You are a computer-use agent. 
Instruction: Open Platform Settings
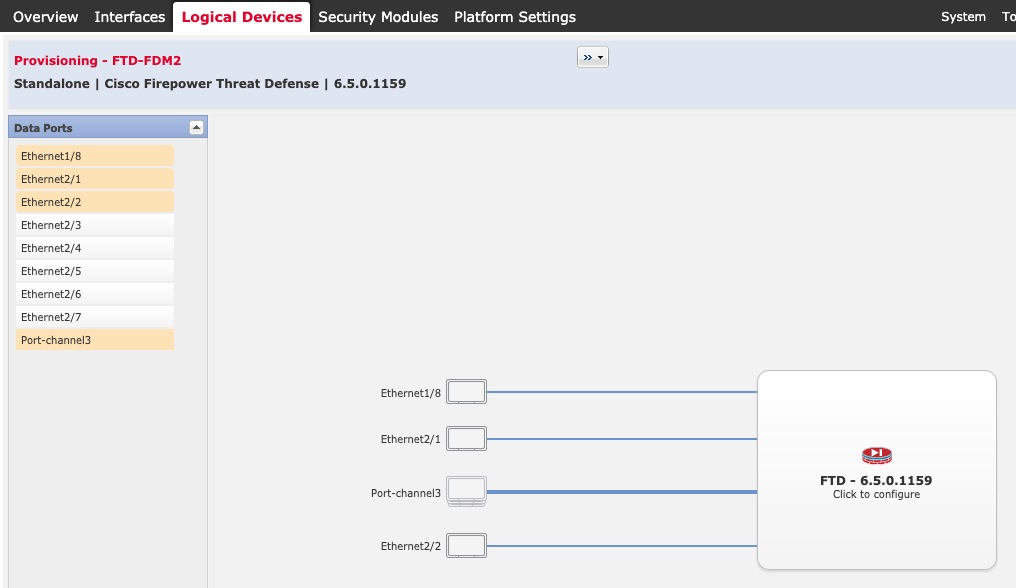click(515, 16)
